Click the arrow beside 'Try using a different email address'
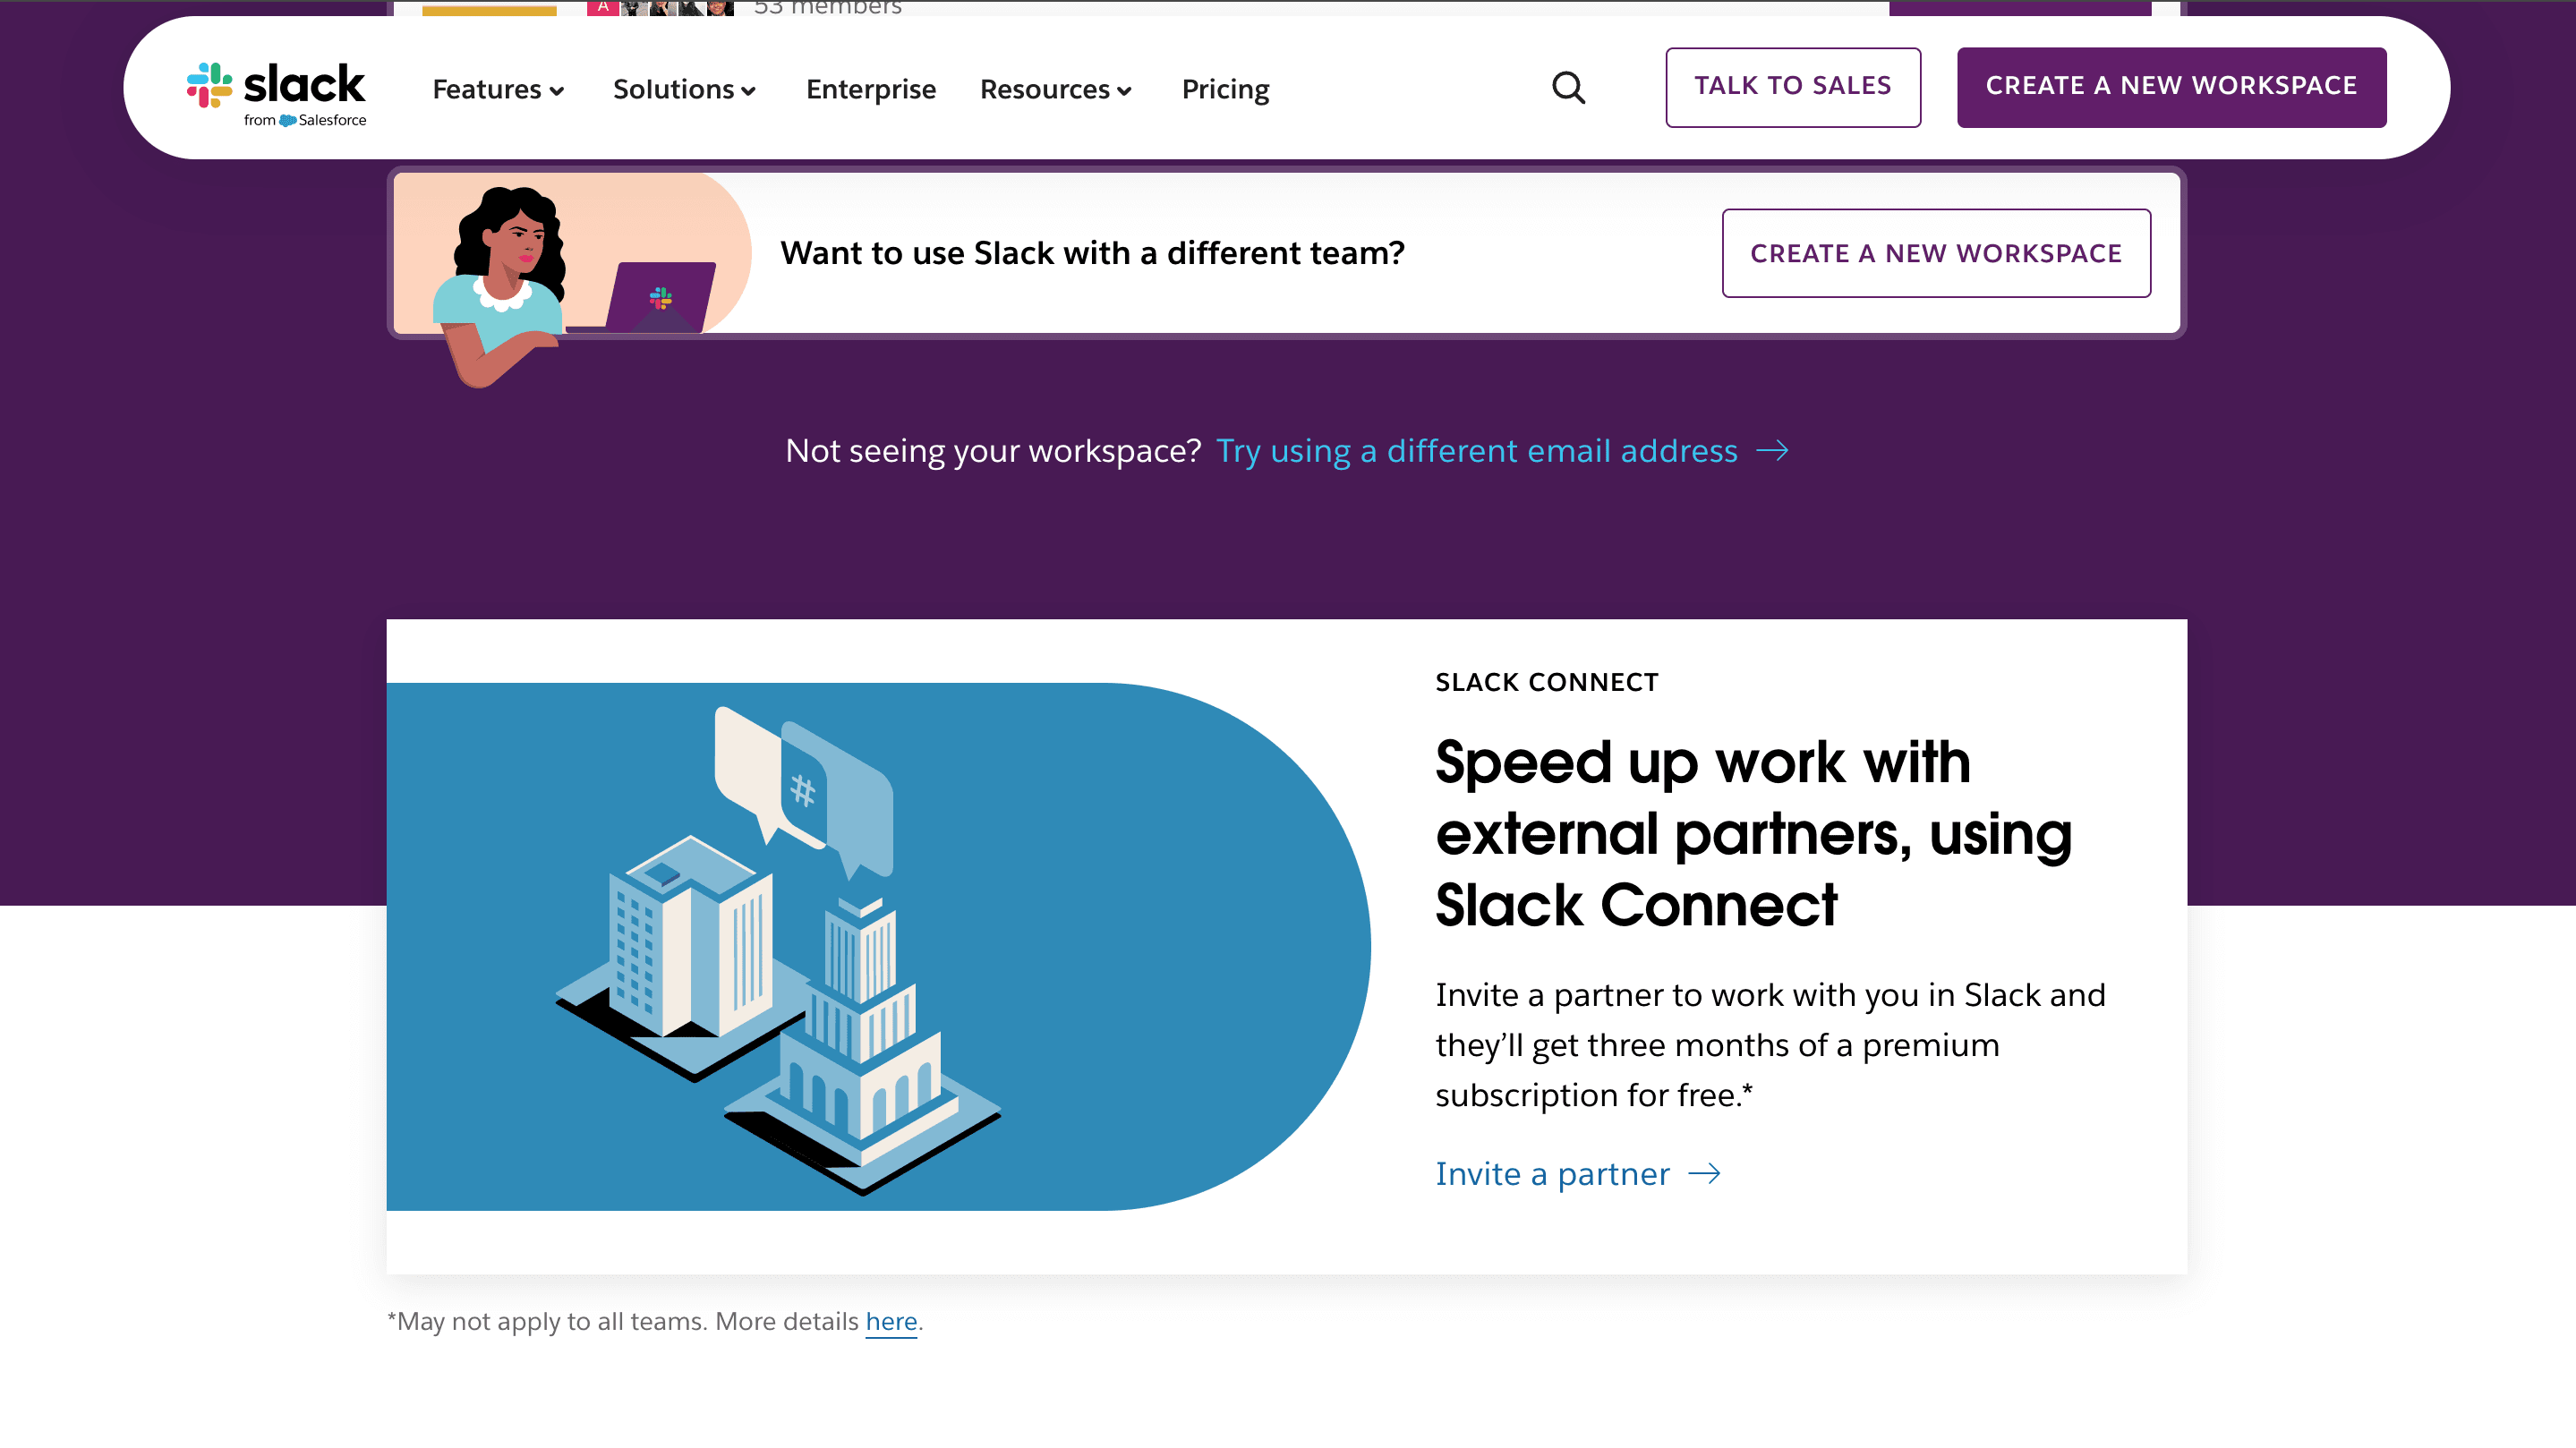2576x1448 pixels. (x=1777, y=451)
